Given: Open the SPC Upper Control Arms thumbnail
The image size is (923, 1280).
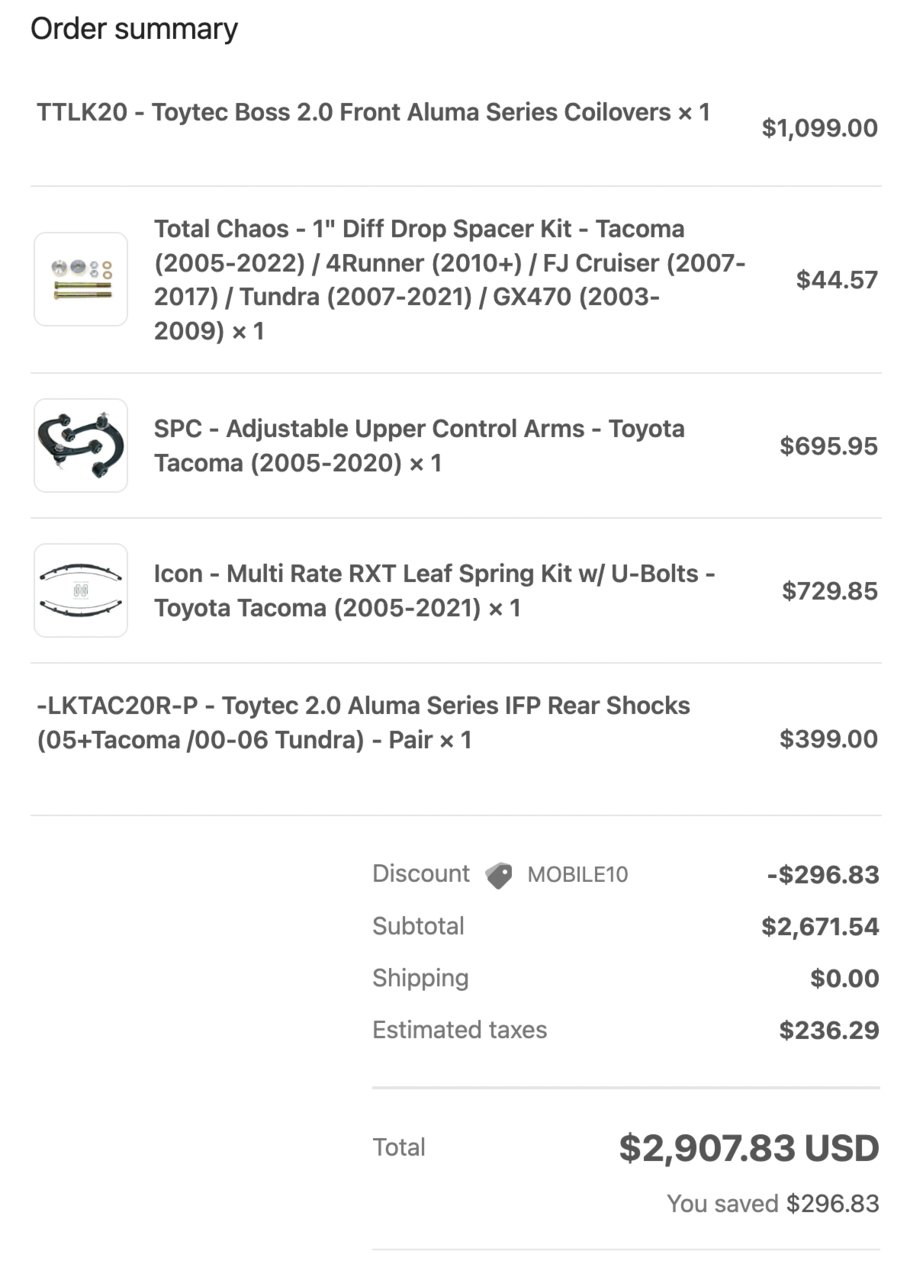Looking at the screenshot, I should point(81,445).
